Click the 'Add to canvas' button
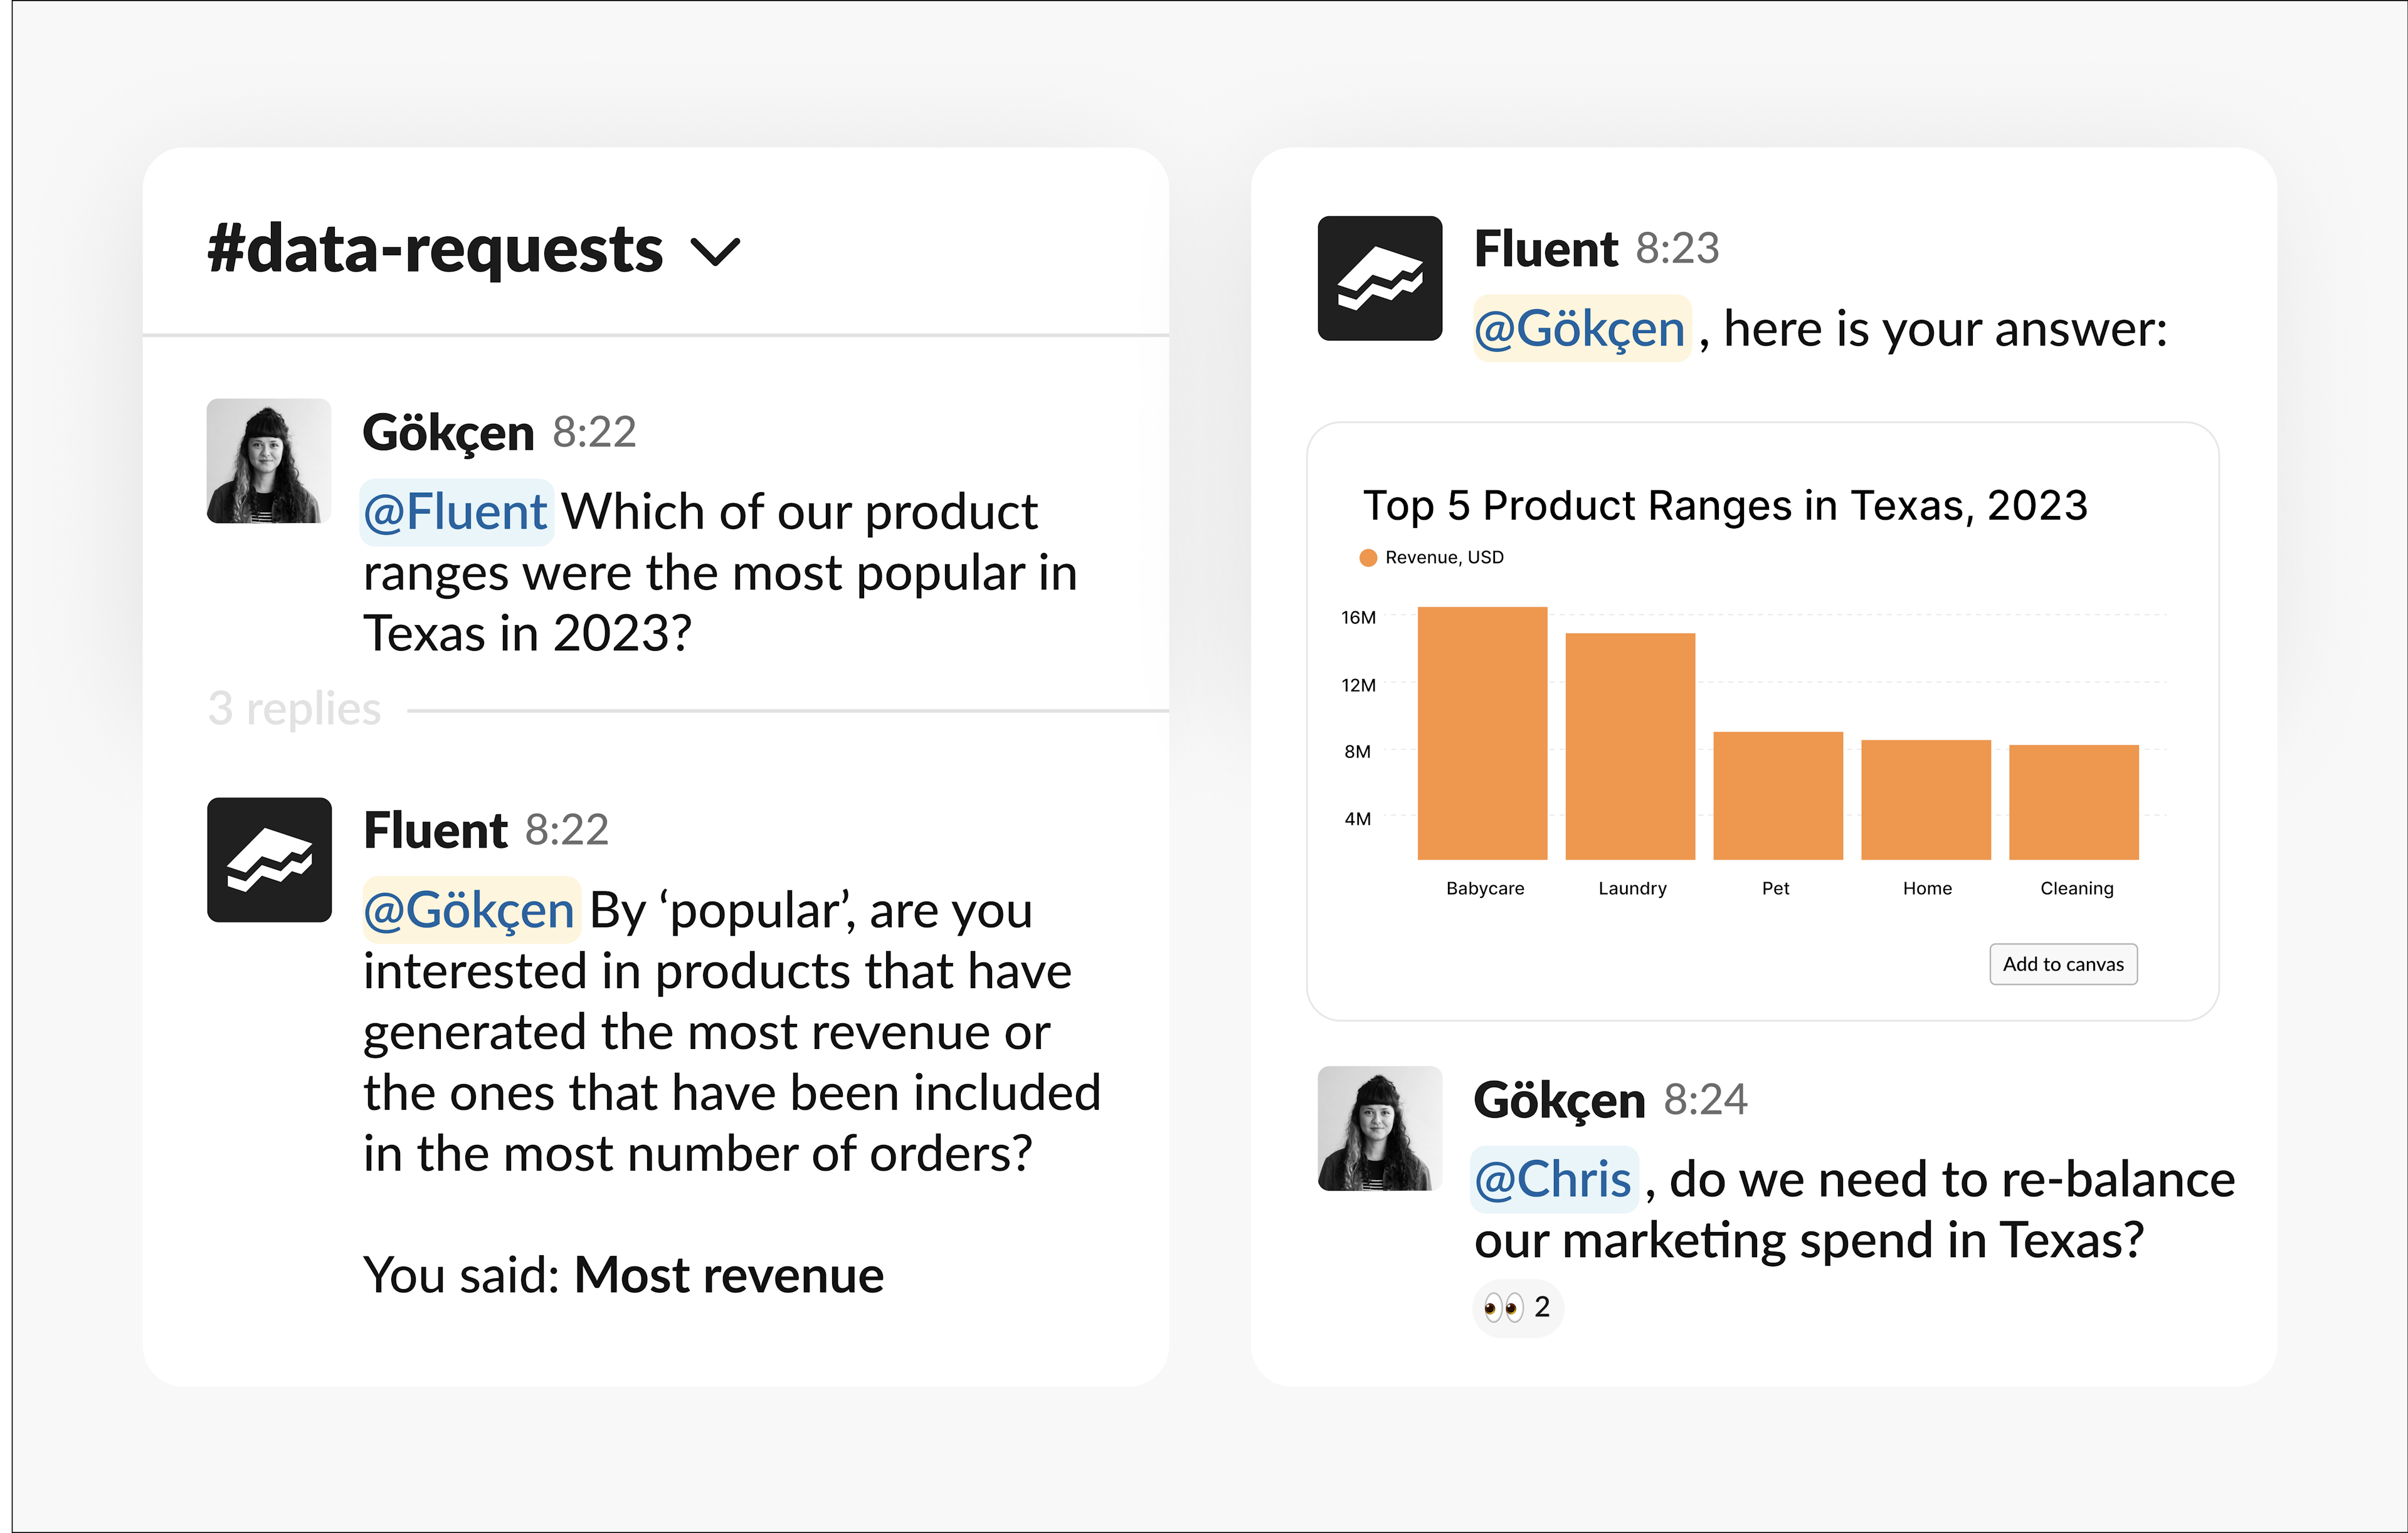This screenshot has width=2408, height=1533. click(2062, 963)
